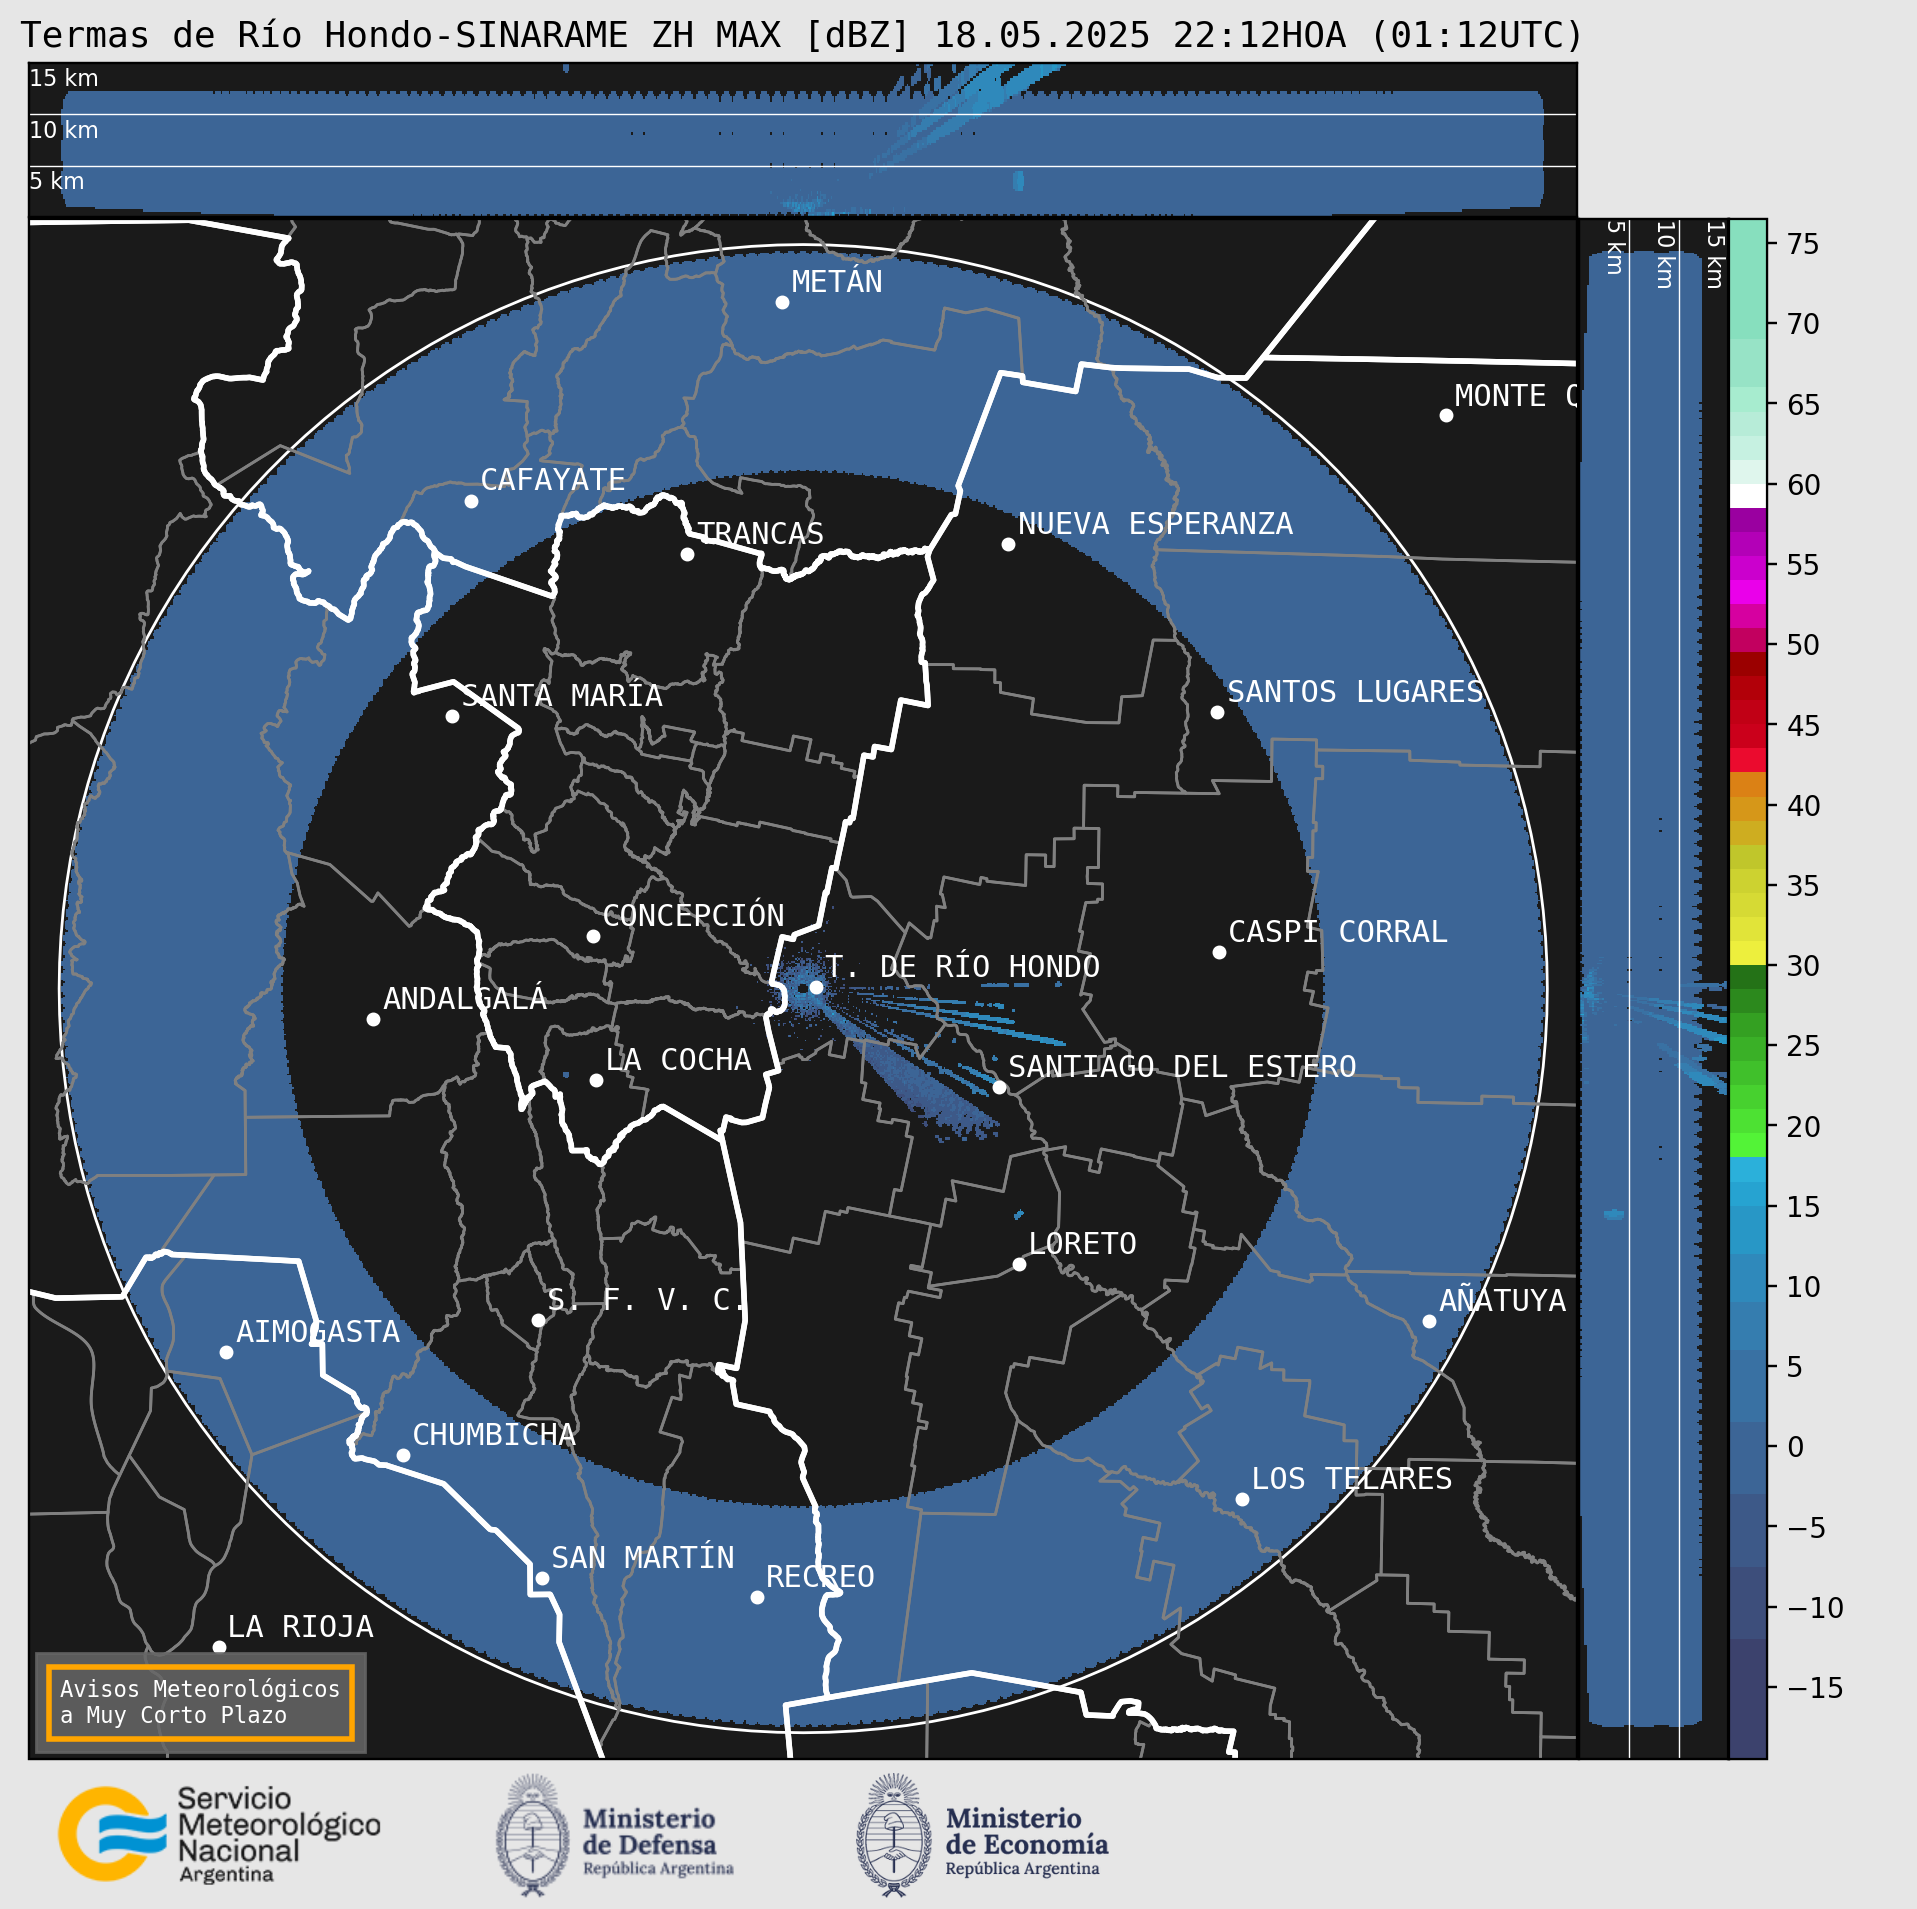Select the RECREO city marker
The height and width of the screenshot is (1909, 1917).
click(x=757, y=1597)
